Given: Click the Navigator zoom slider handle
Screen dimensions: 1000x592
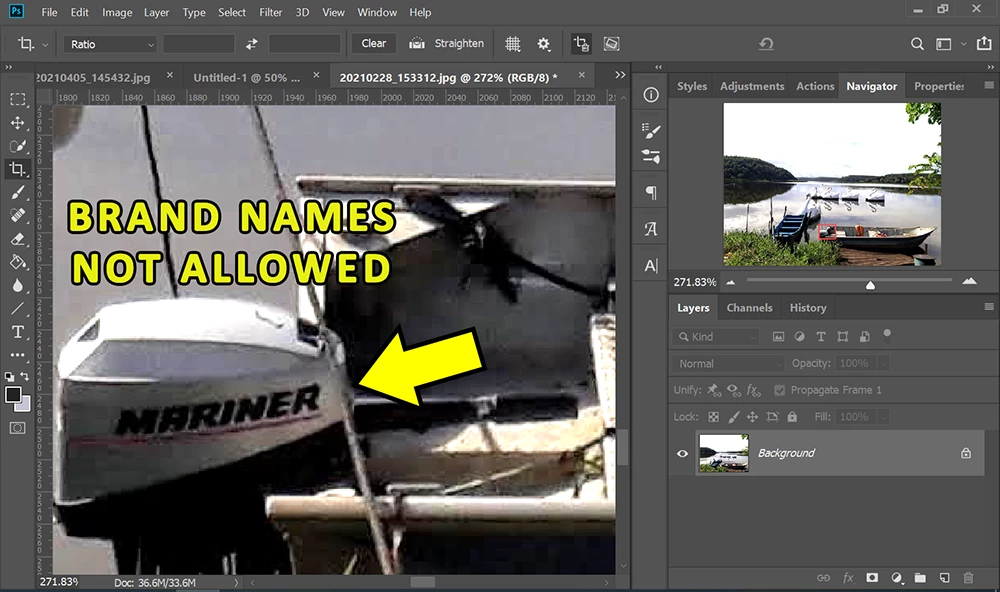Looking at the screenshot, I should point(870,285).
